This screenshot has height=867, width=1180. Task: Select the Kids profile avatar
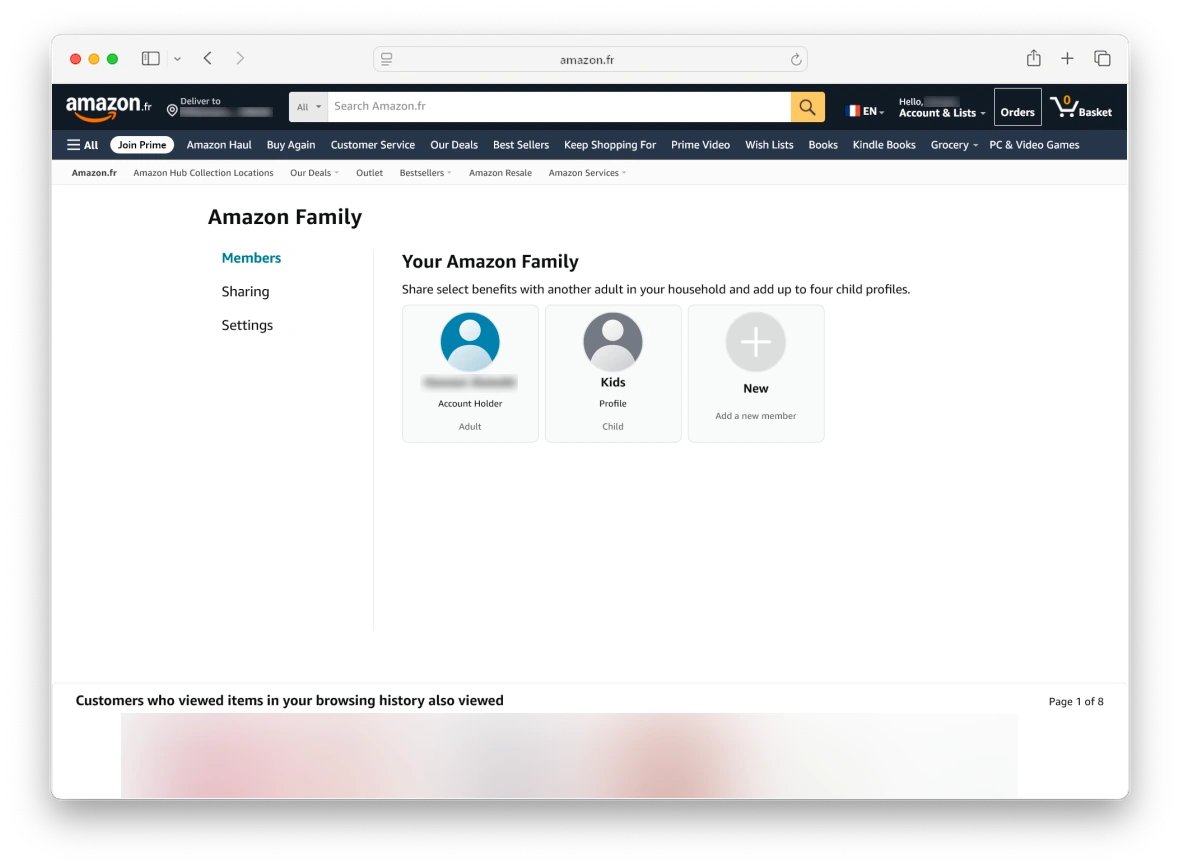613,342
